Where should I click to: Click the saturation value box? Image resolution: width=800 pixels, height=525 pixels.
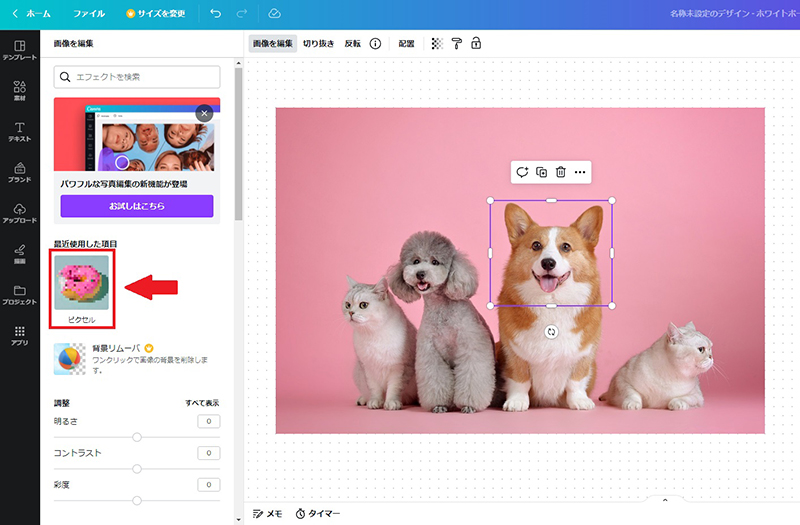tap(209, 485)
